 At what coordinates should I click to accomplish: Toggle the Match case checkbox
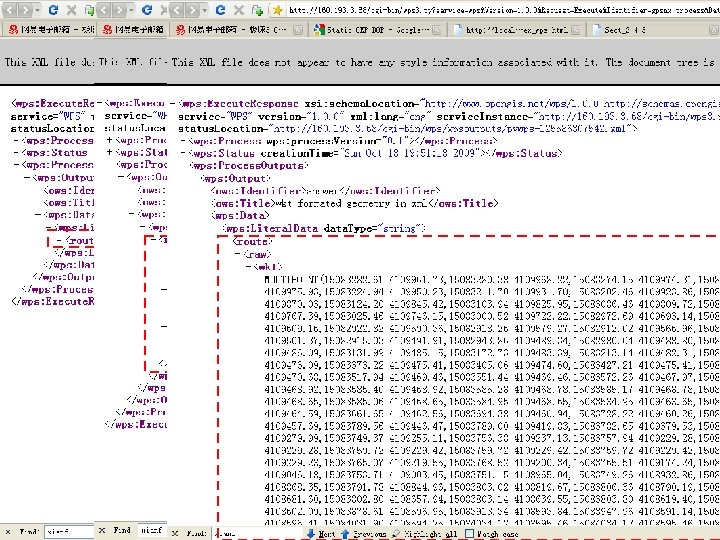click(x=469, y=534)
